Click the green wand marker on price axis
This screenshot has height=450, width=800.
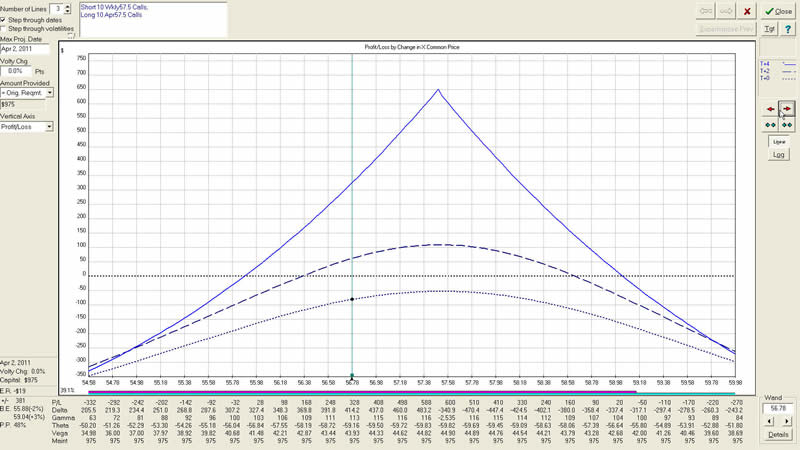click(x=352, y=376)
